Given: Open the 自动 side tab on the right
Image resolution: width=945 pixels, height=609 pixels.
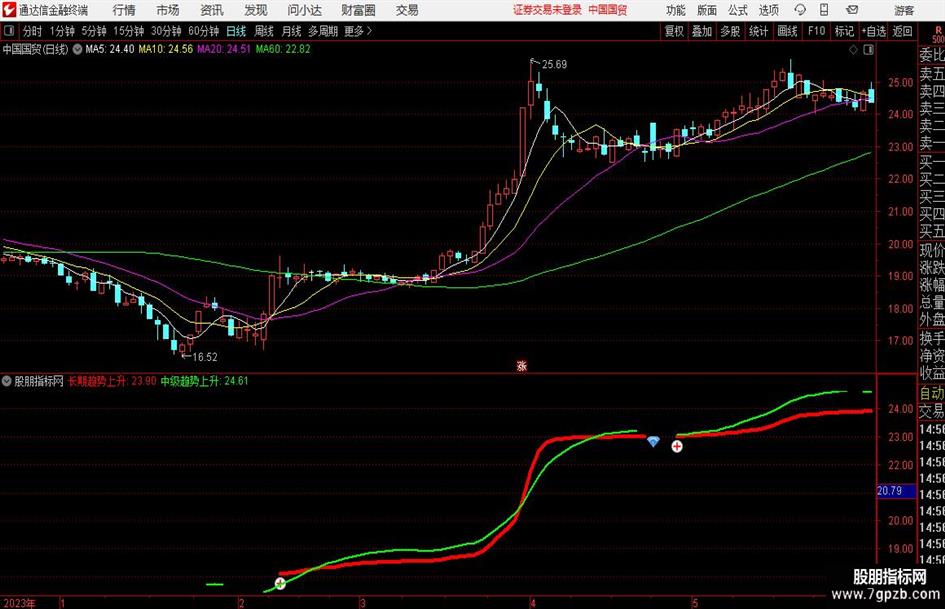Looking at the screenshot, I should 932,393.
